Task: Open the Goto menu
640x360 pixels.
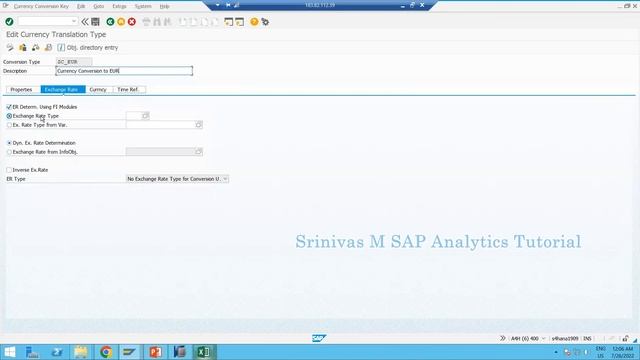Action: point(98,6)
